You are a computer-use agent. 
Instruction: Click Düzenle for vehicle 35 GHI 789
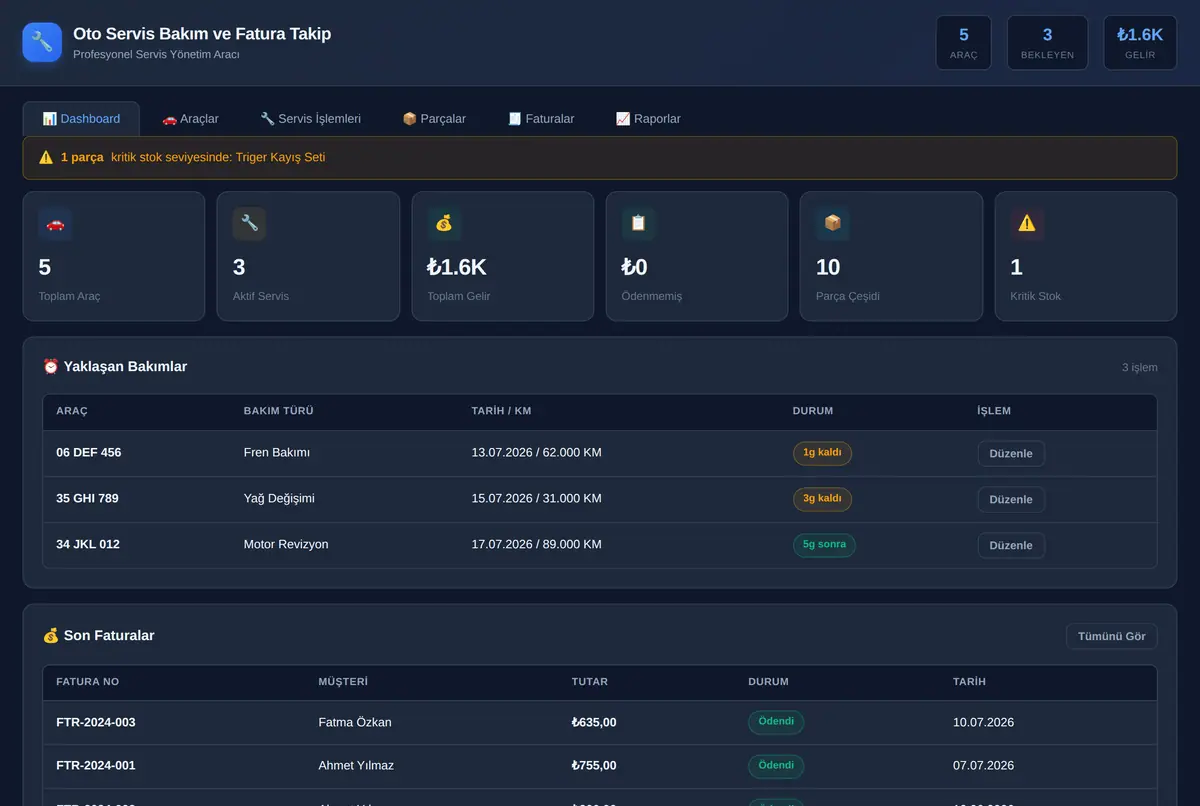click(1011, 499)
